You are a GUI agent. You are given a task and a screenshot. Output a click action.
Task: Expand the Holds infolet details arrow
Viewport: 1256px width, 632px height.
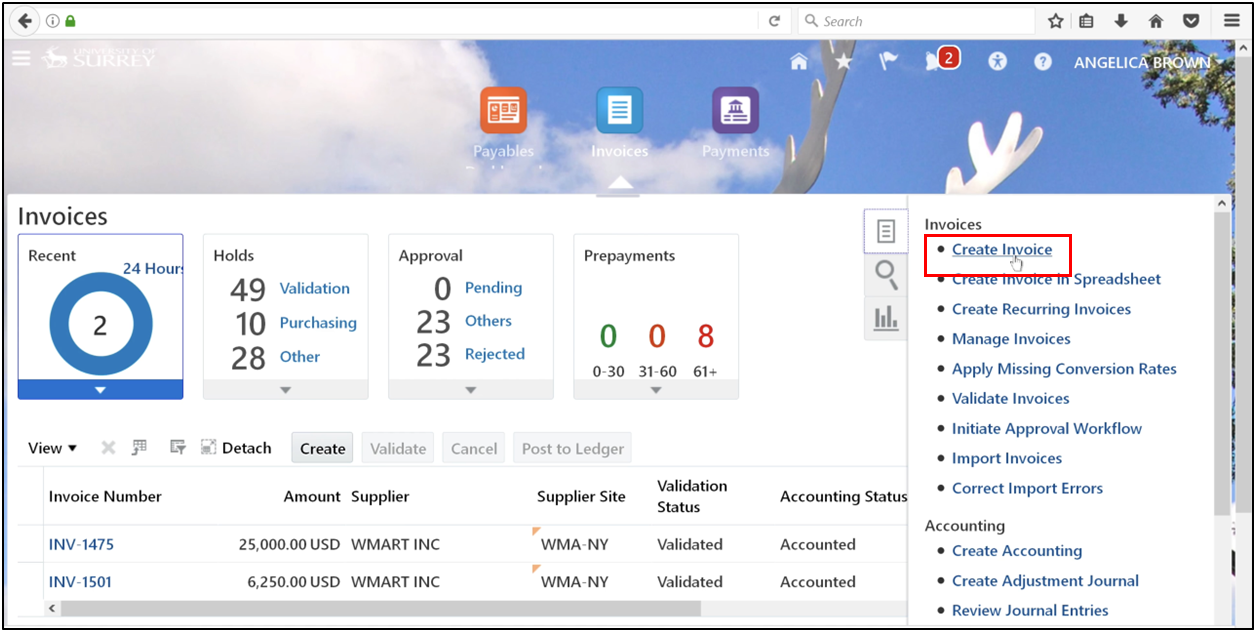285,388
